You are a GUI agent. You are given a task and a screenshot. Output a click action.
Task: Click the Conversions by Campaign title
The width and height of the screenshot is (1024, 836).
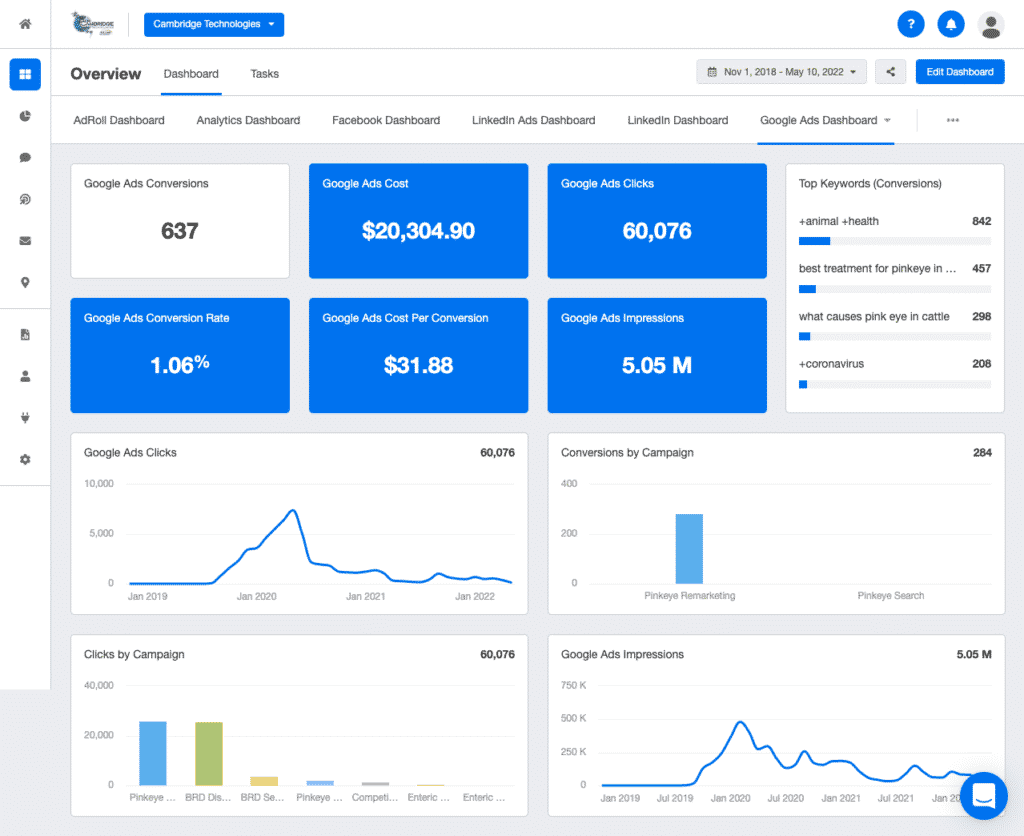pos(627,453)
